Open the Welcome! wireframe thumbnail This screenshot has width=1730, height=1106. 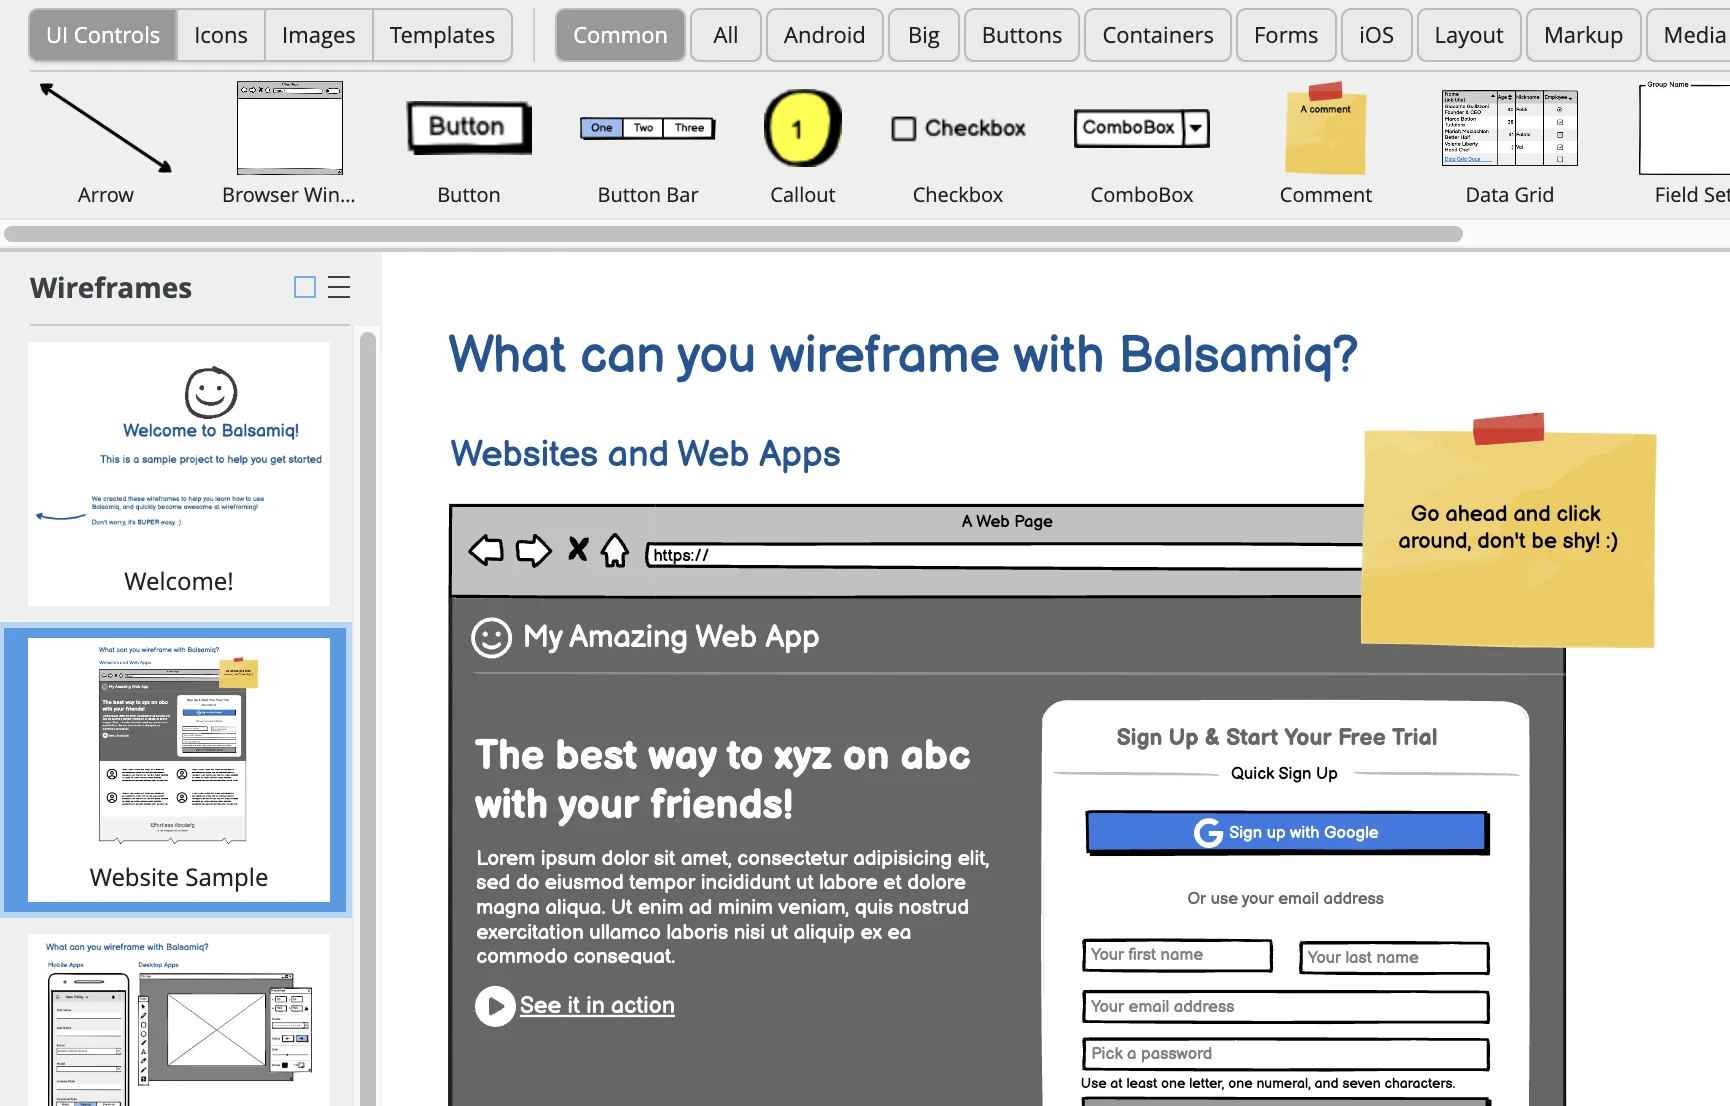point(179,474)
